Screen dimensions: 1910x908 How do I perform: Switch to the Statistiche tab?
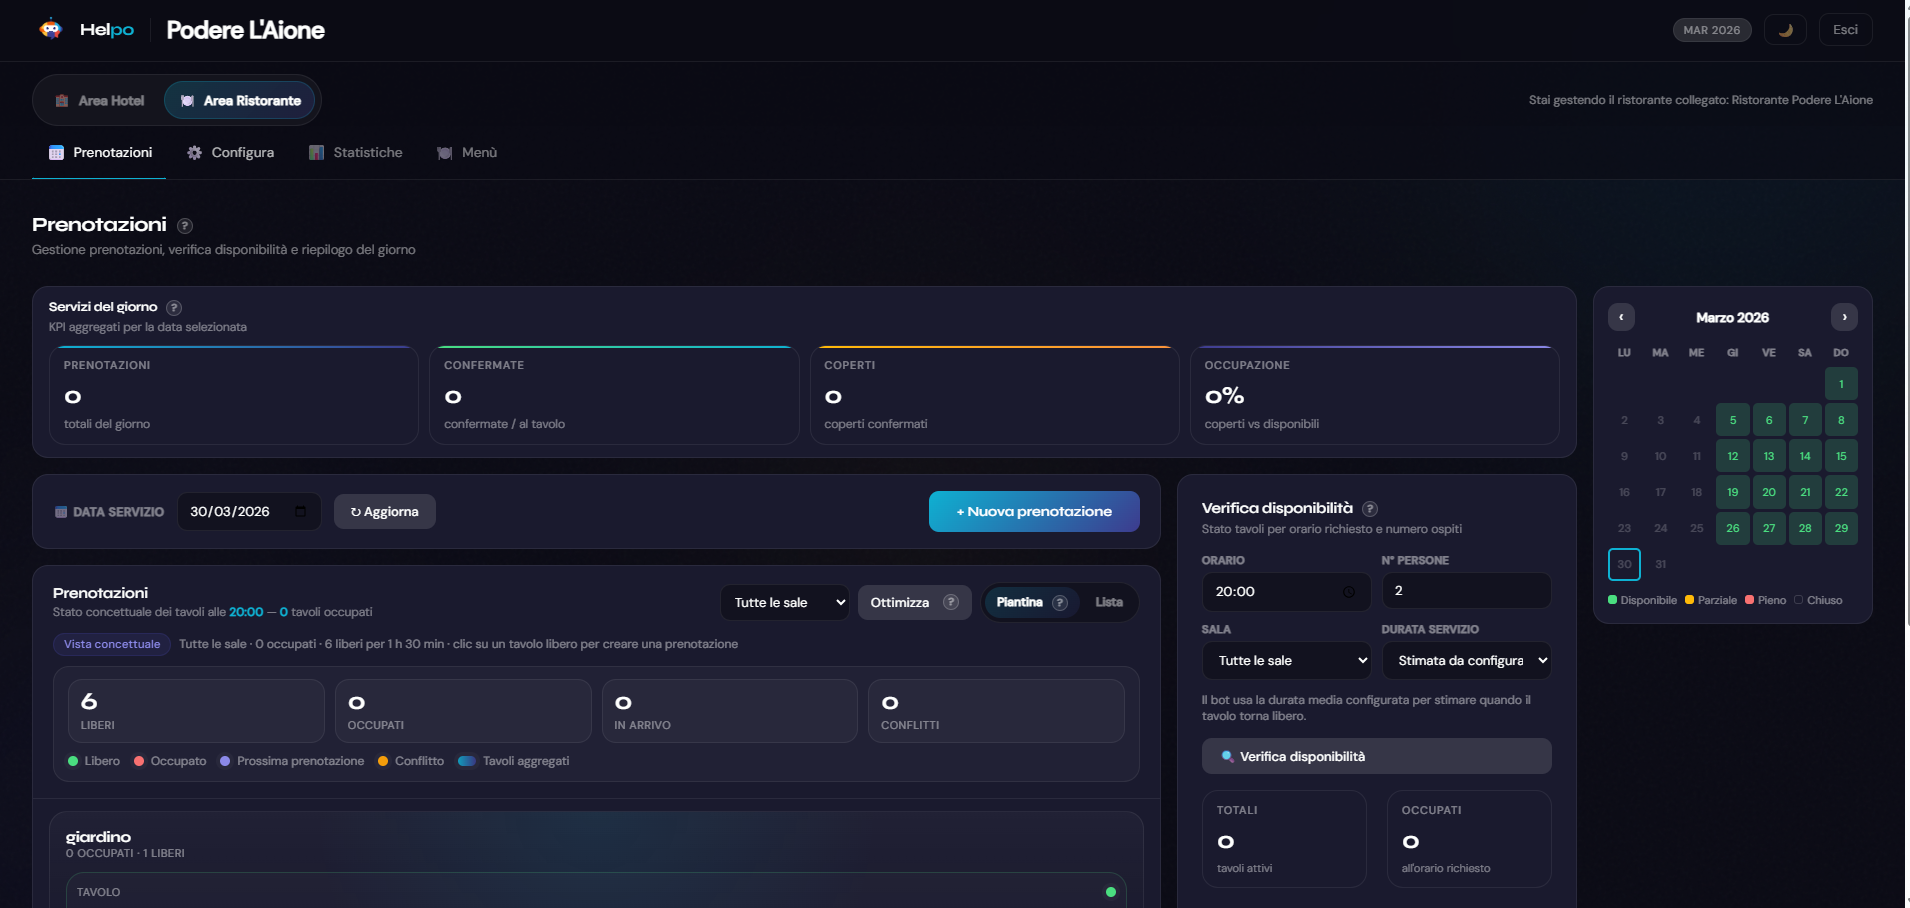coord(355,152)
